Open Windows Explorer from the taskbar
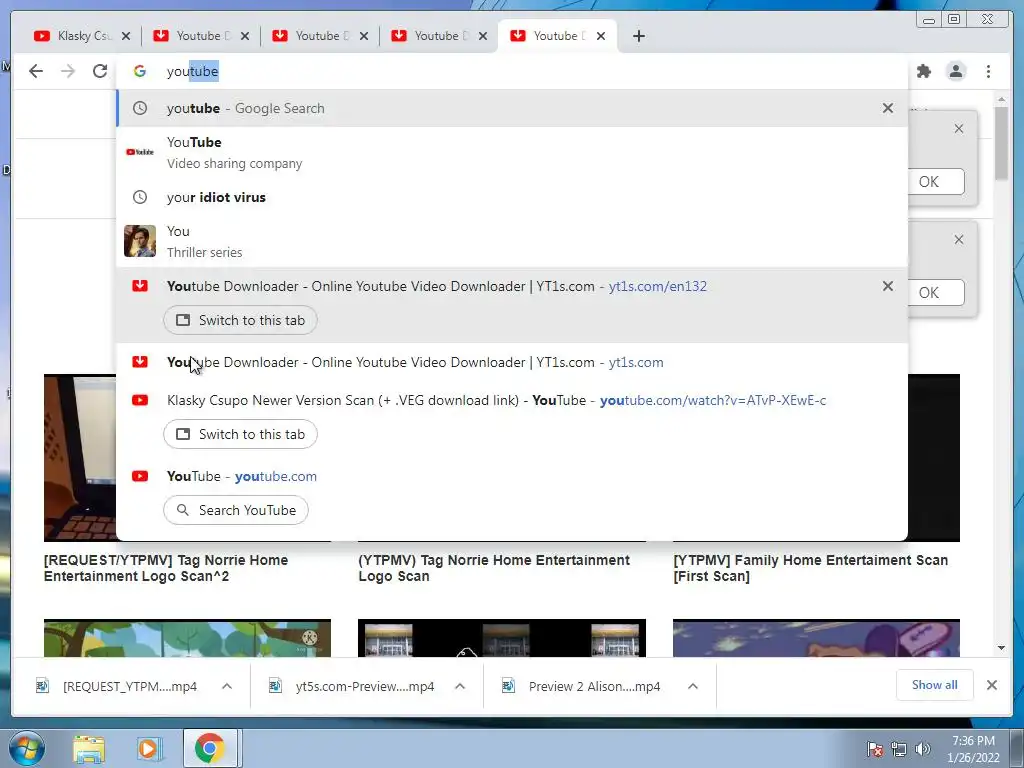The width and height of the screenshot is (1024, 768). point(89,749)
